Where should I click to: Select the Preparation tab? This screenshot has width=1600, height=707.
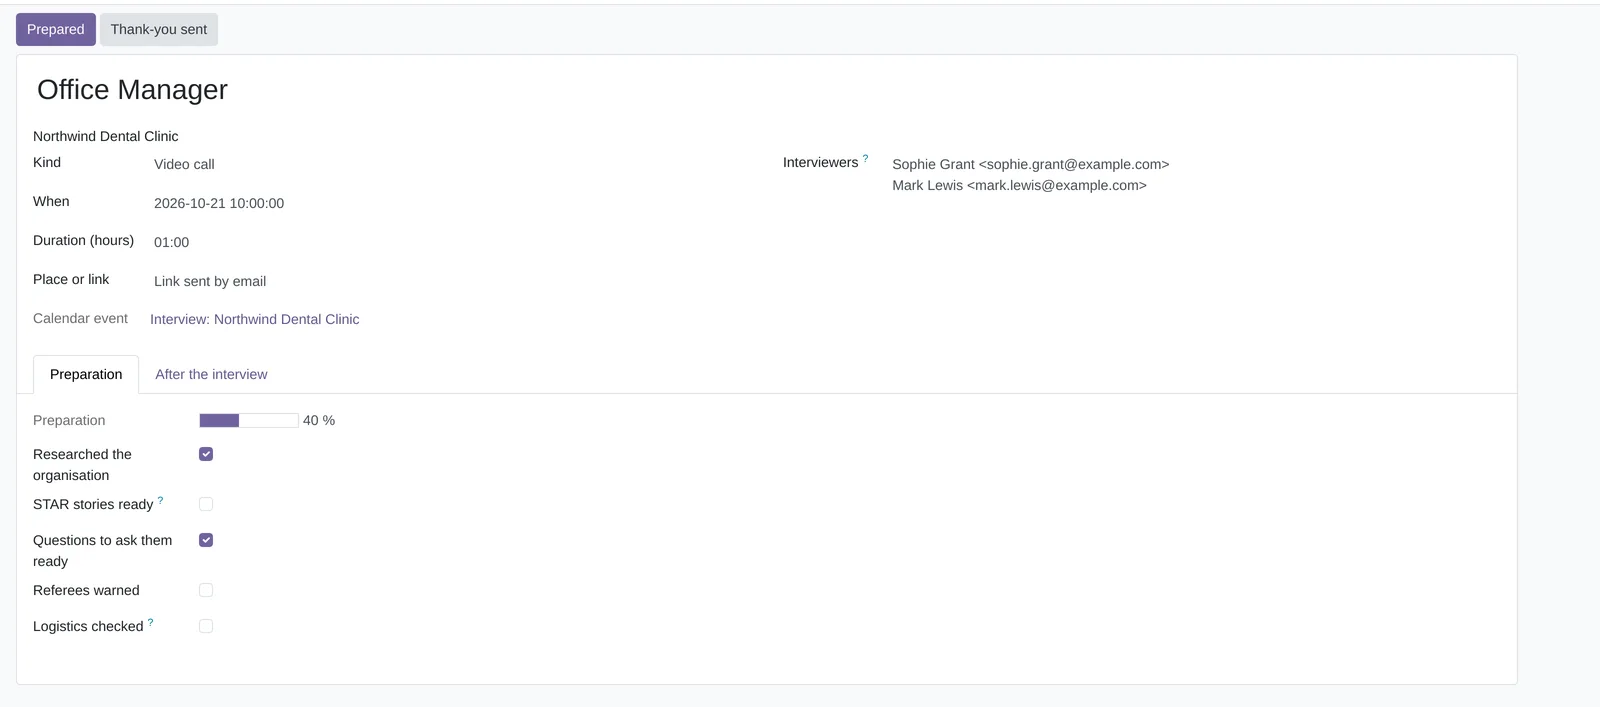click(x=86, y=374)
